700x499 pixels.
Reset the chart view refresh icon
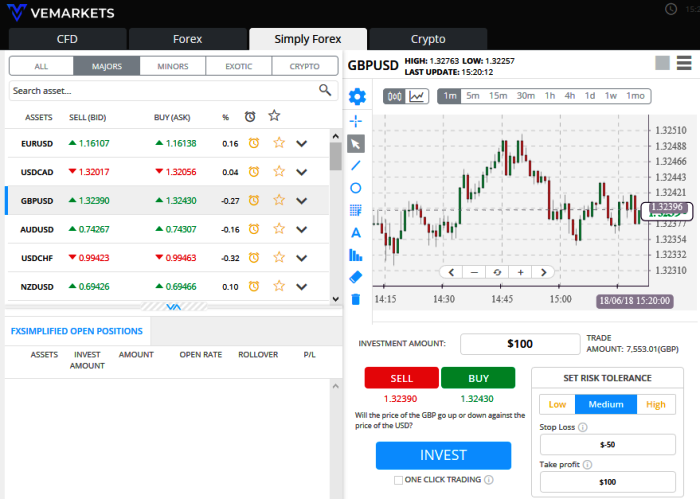tap(497, 272)
